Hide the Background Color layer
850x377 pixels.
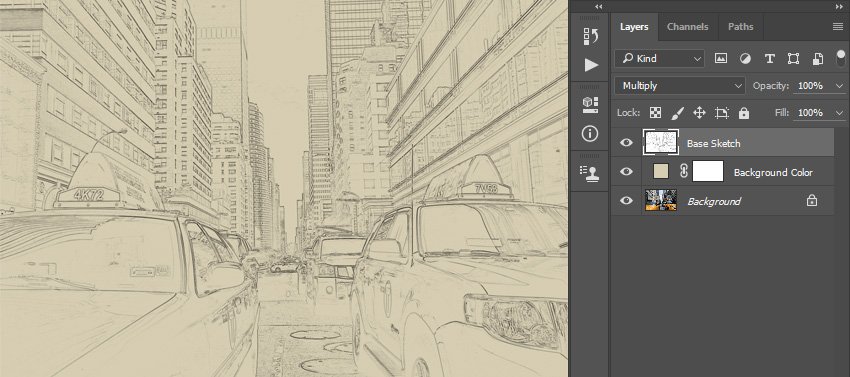[626, 171]
